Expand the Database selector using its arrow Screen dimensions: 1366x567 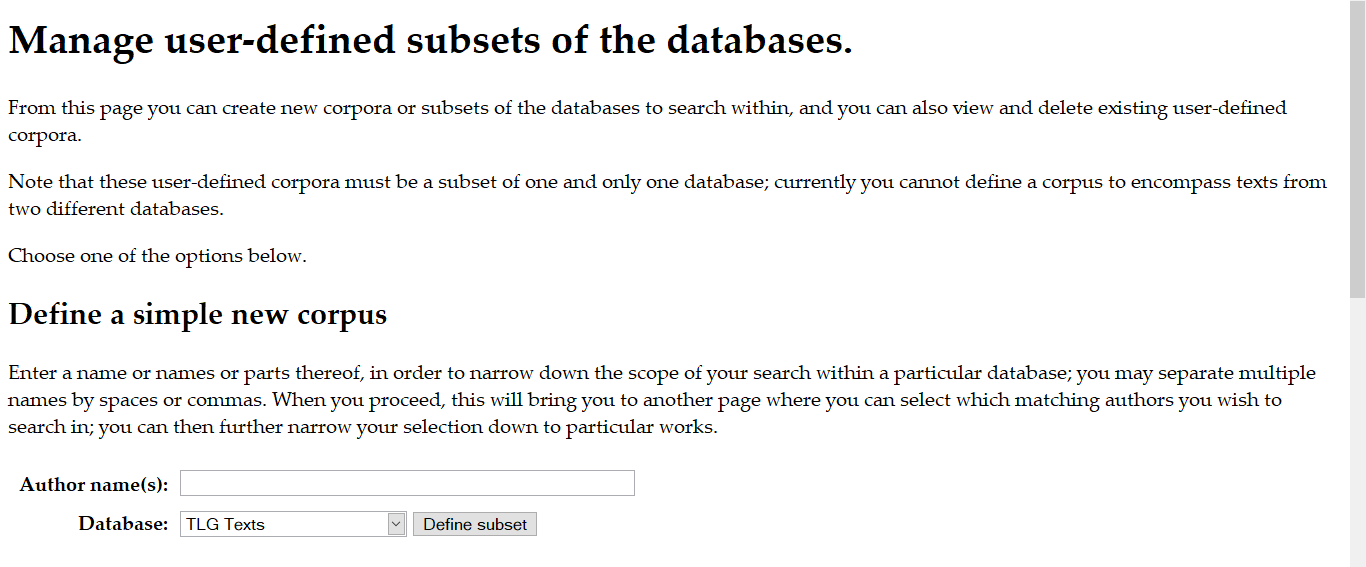pyautogui.click(x=396, y=524)
